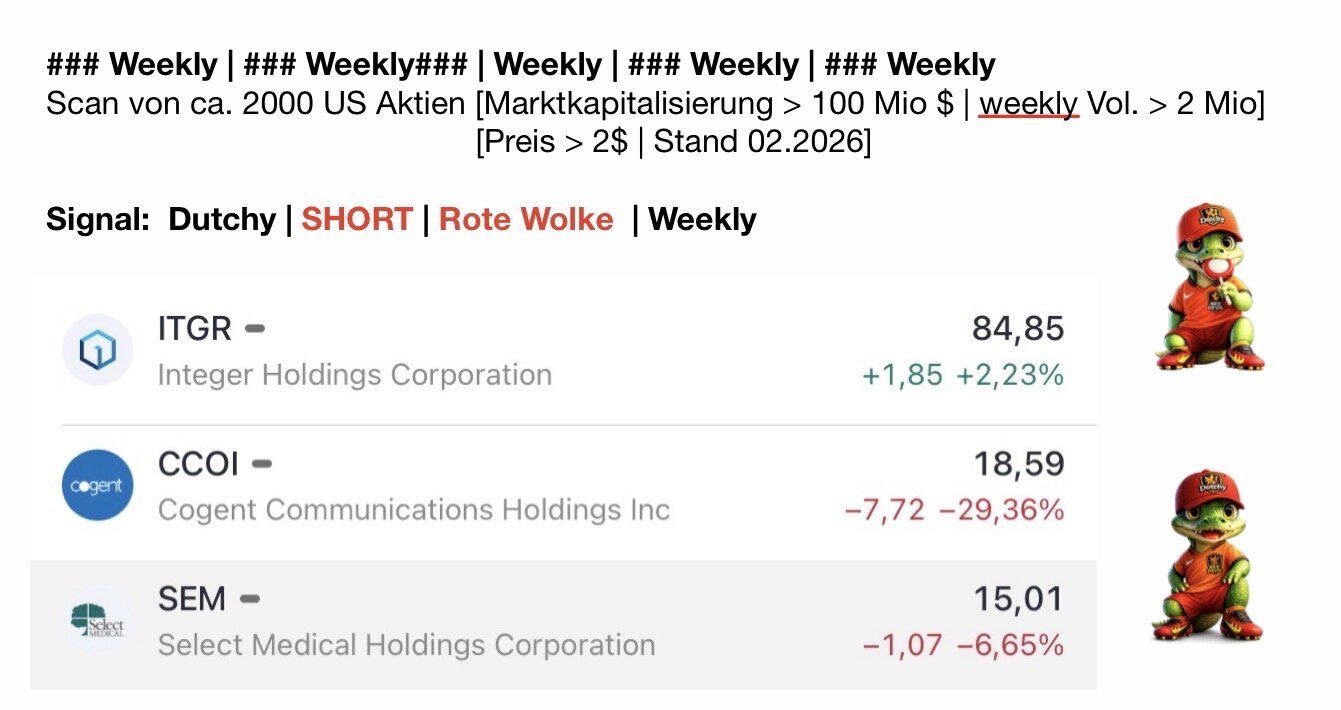The image size is (1341, 710).
Task: Select the CCOI ticker symbol
Action: pyautogui.click(x=198, y=464)
